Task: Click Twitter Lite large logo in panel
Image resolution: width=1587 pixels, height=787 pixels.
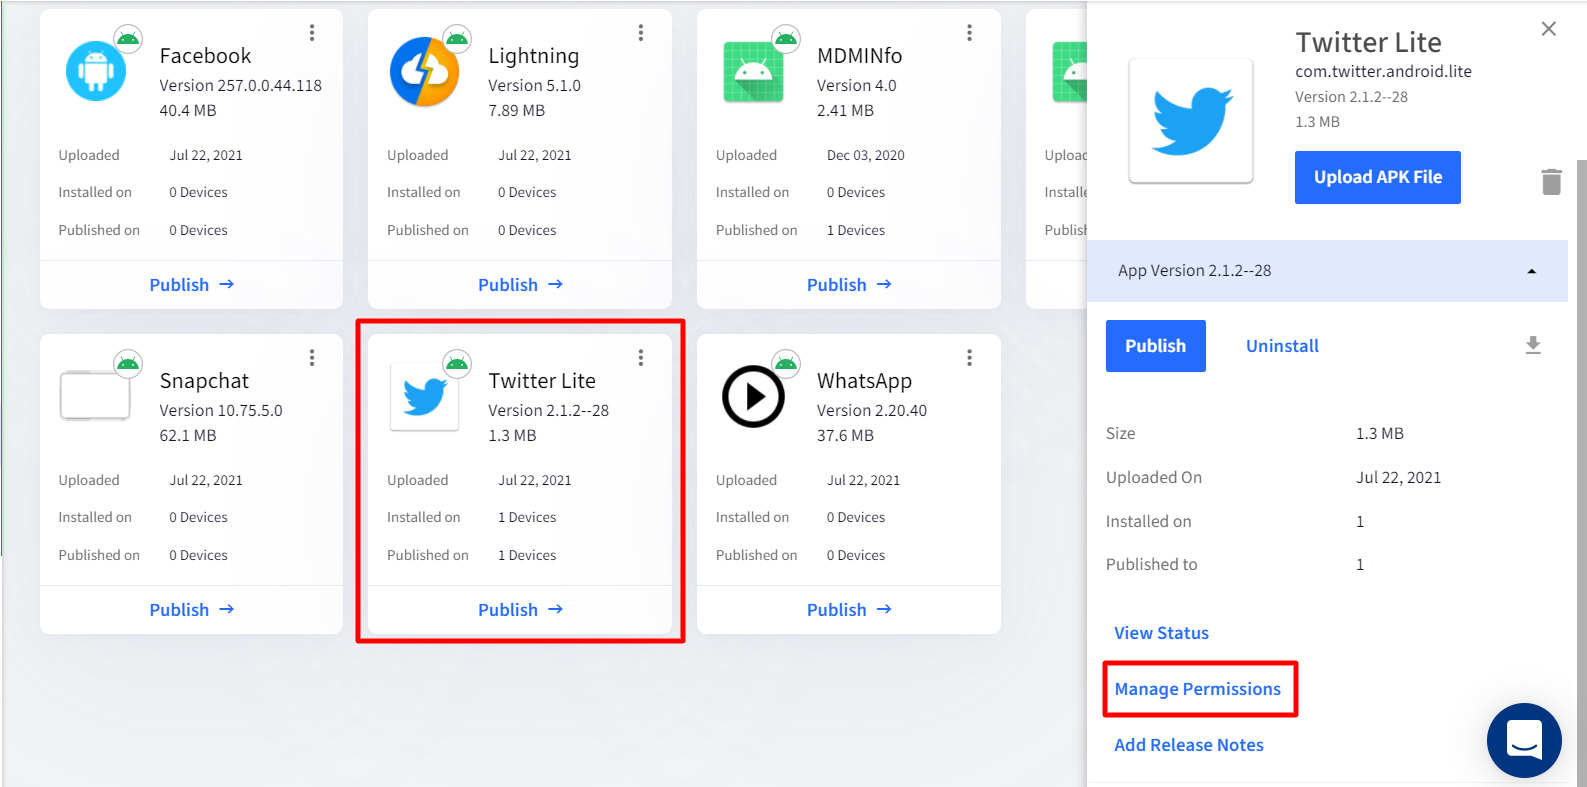Action: pos(1191,120)
